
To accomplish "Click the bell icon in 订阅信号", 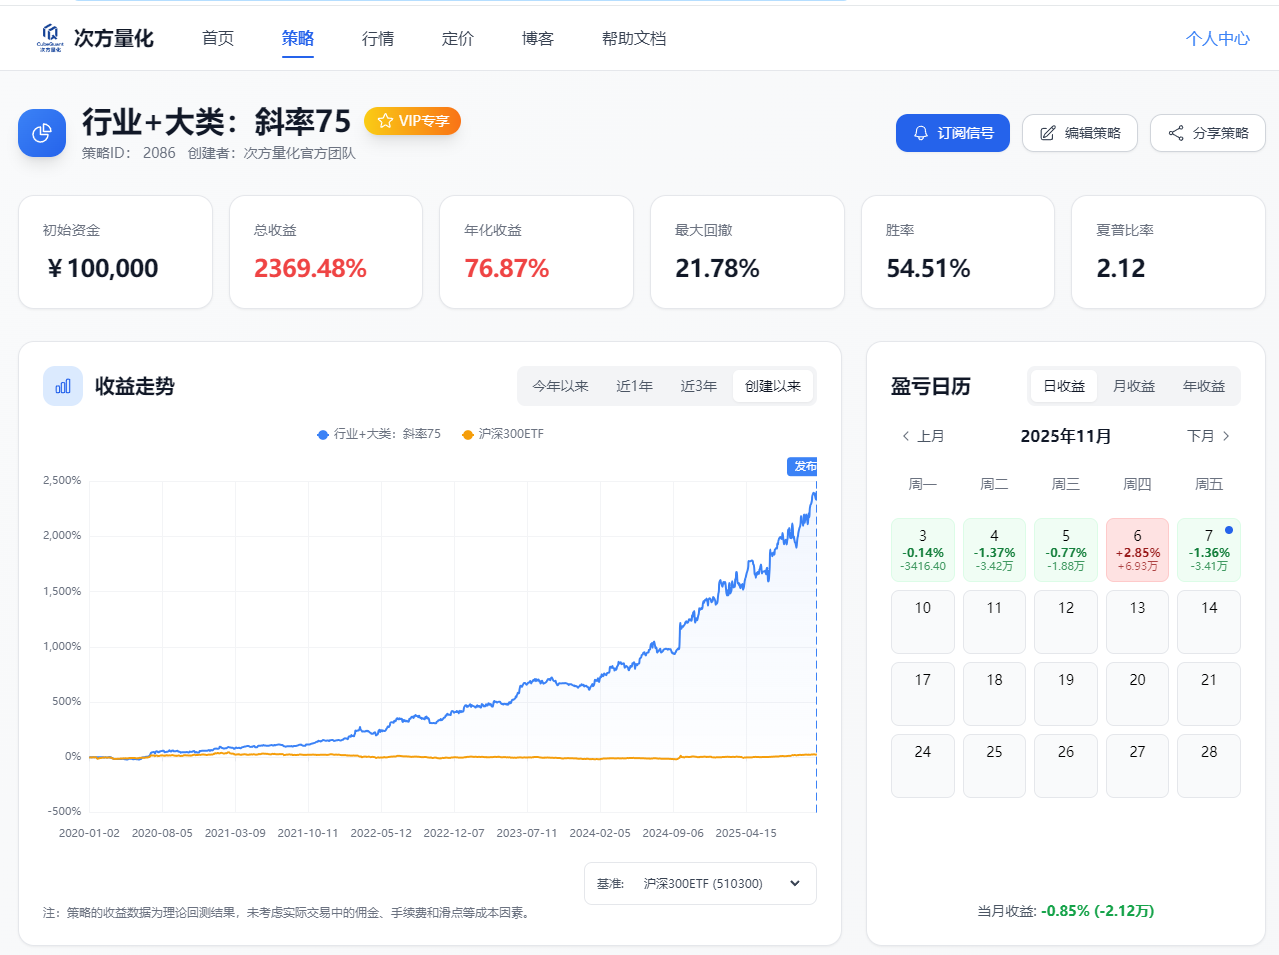I will pos(921,133).
